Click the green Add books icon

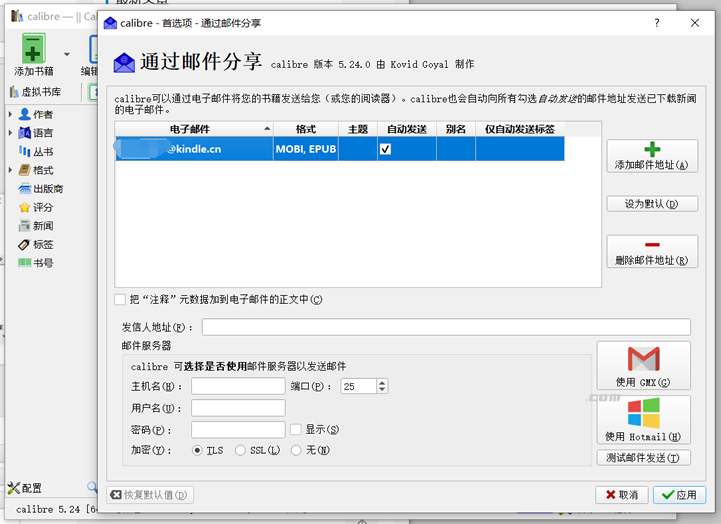click(x=34, y=48)
